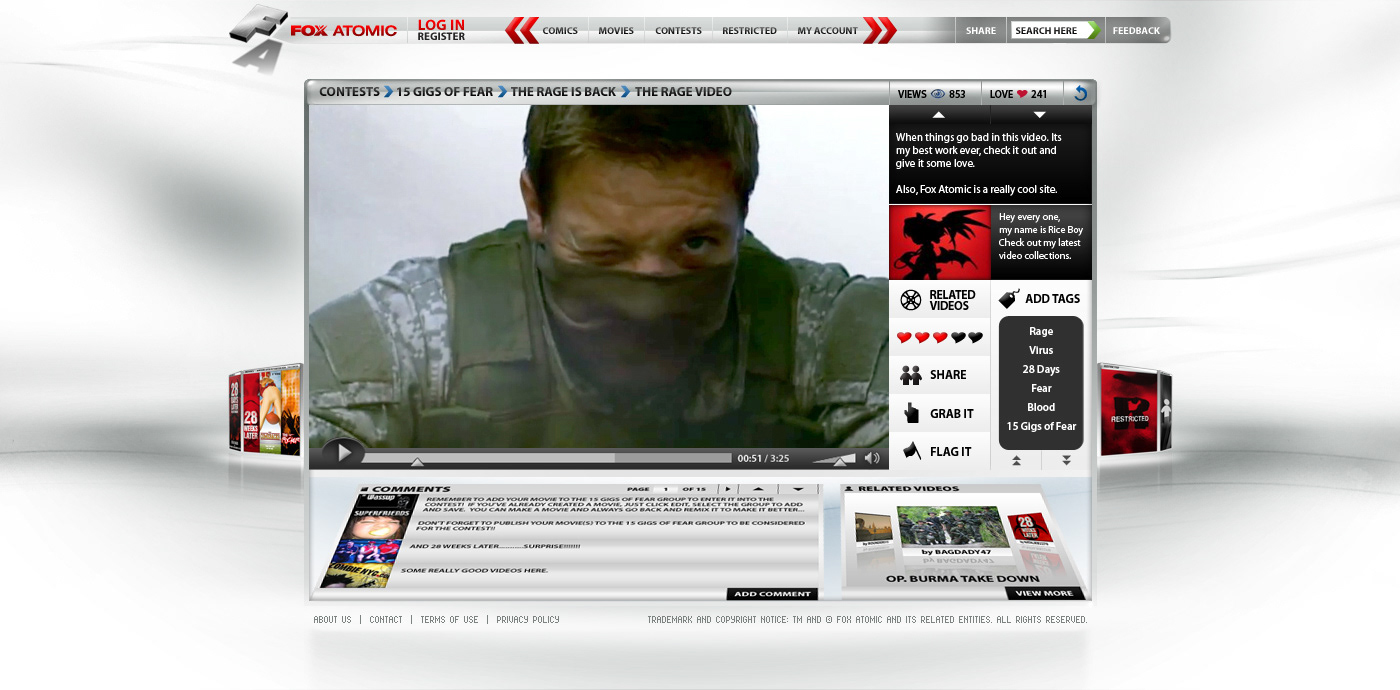Select the Fear tag
Screen dimensions: 1400x690
(1041, 389)
